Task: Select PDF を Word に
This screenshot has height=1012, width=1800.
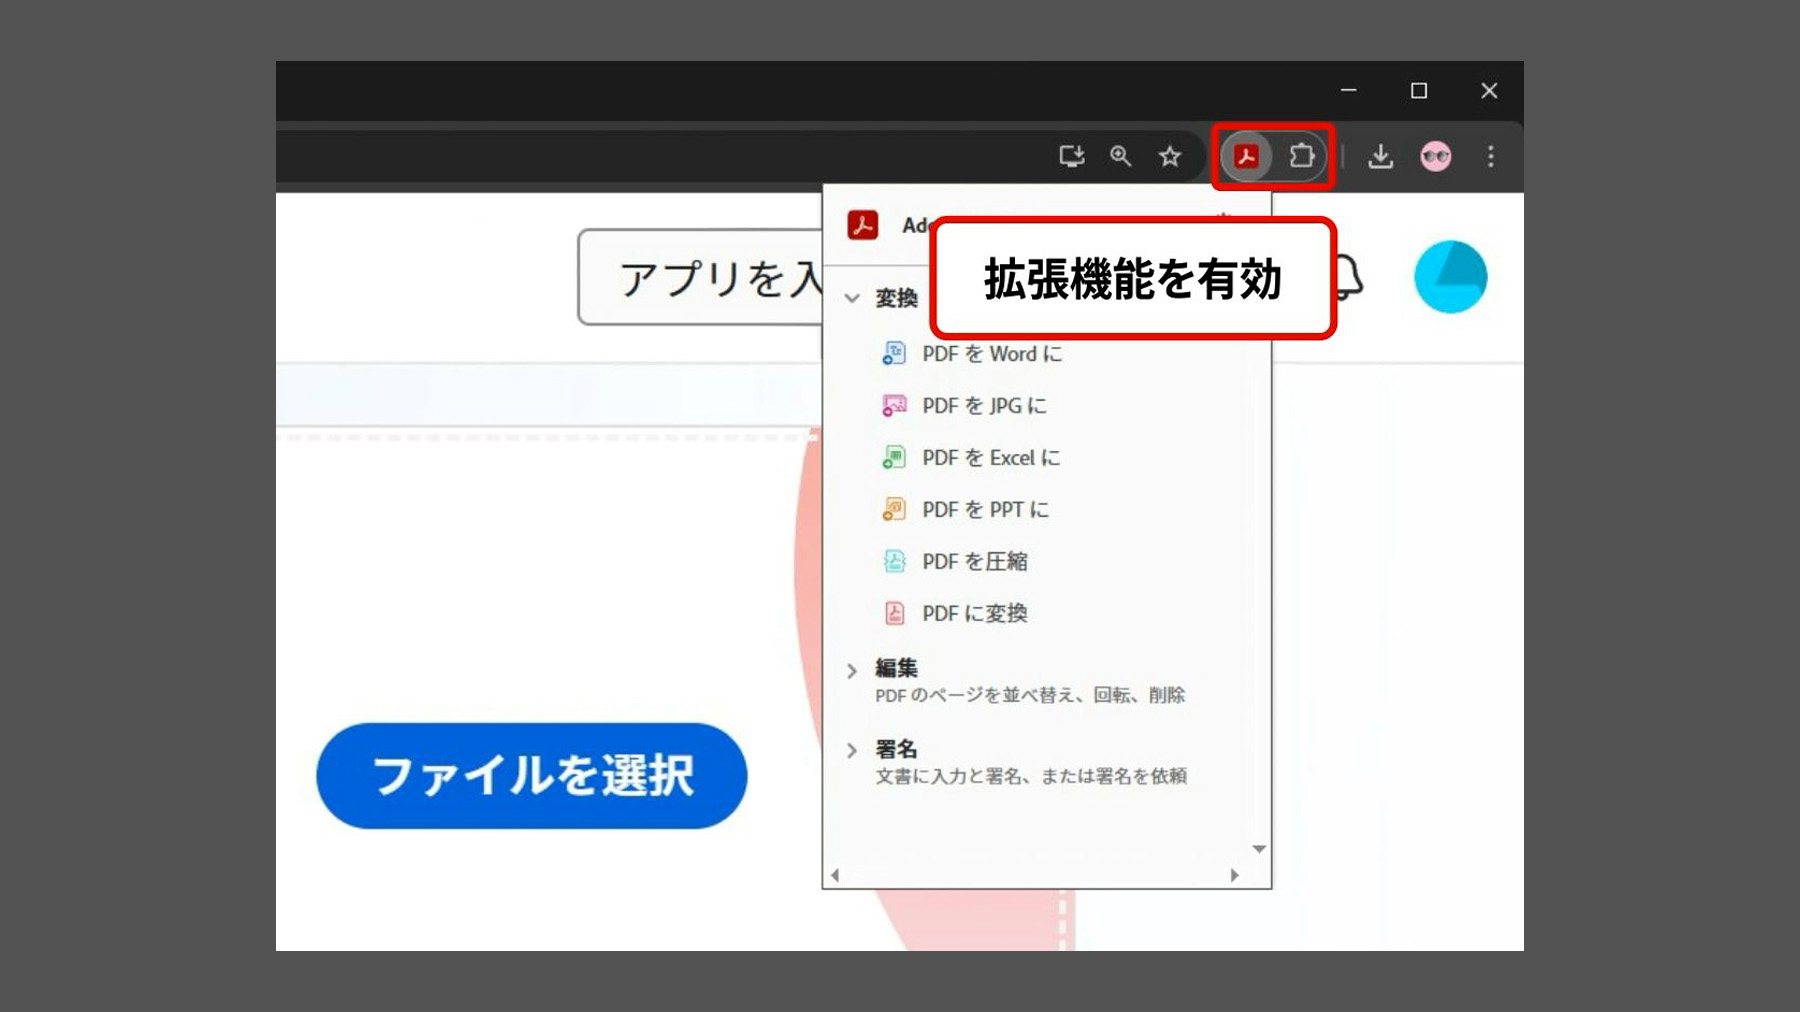Action: [x=992, y=353]
